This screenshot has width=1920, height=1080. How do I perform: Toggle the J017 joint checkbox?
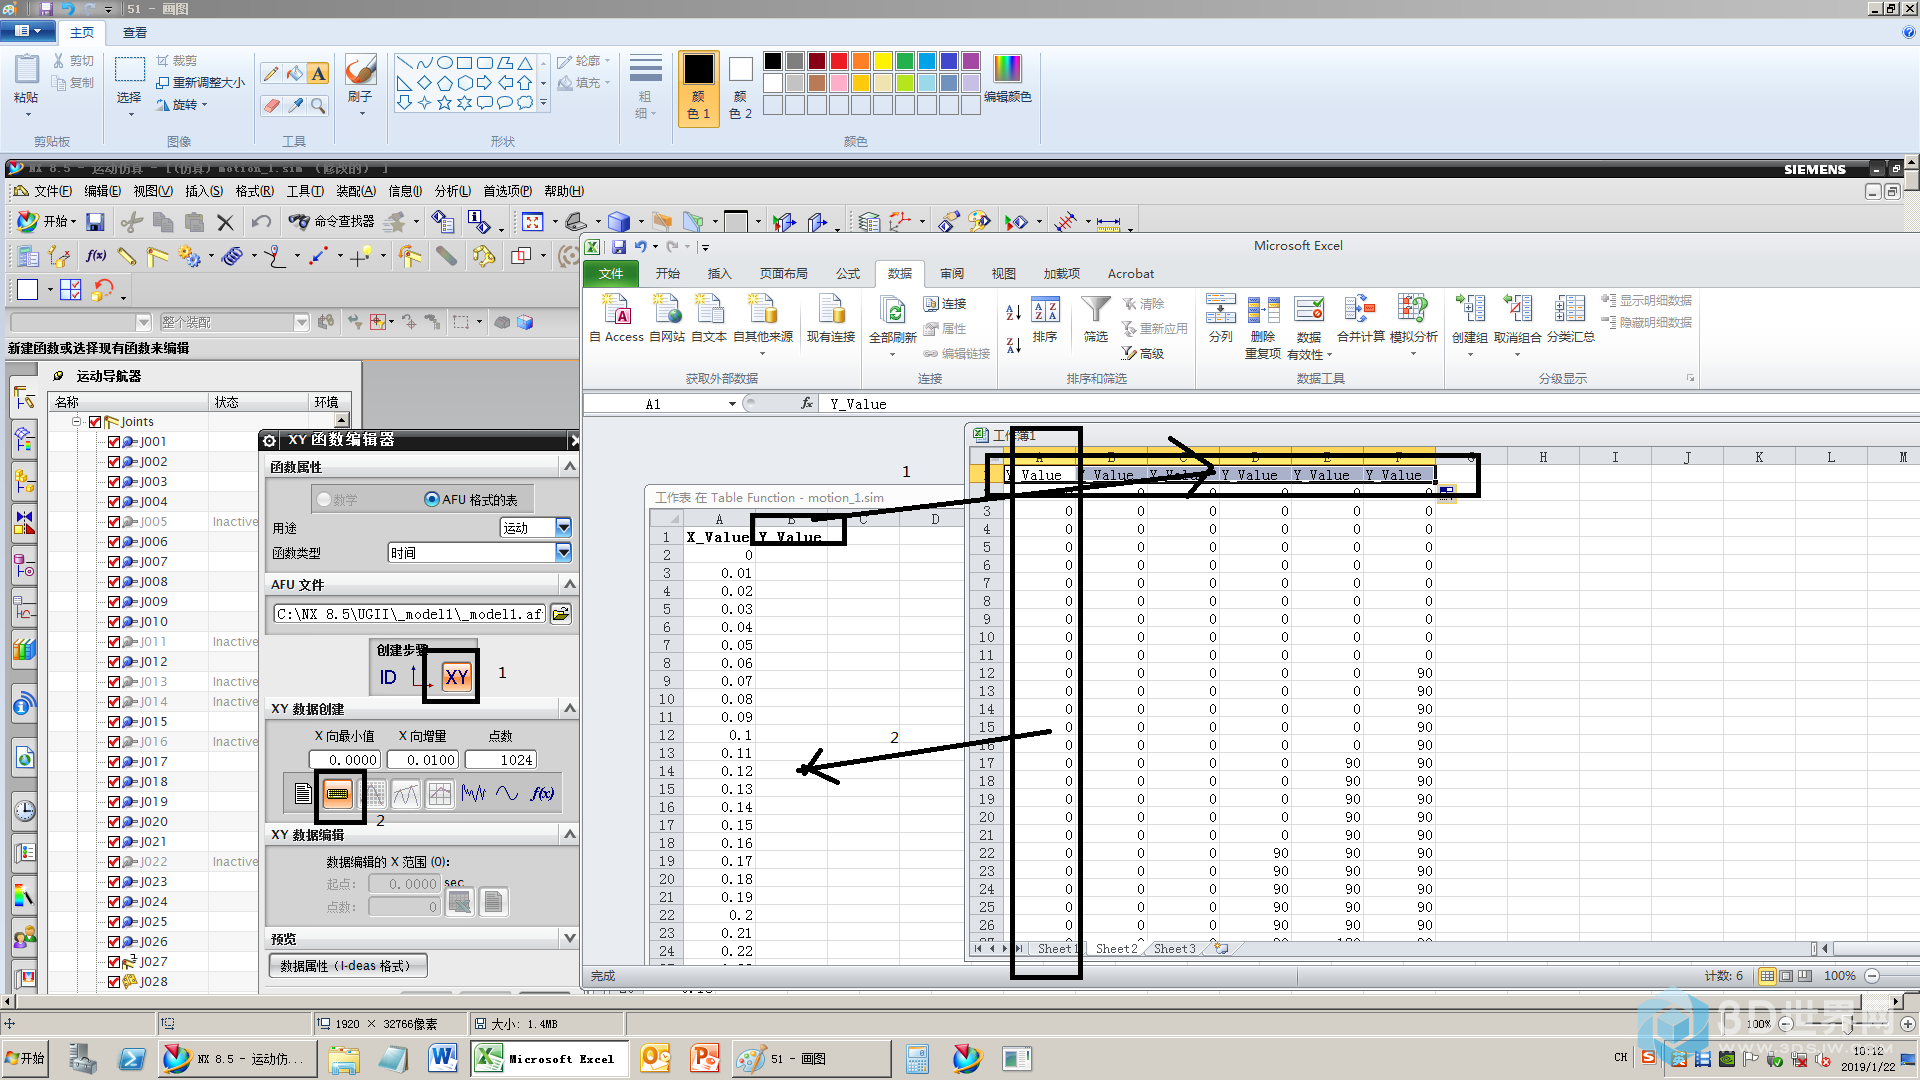point(114,761)
